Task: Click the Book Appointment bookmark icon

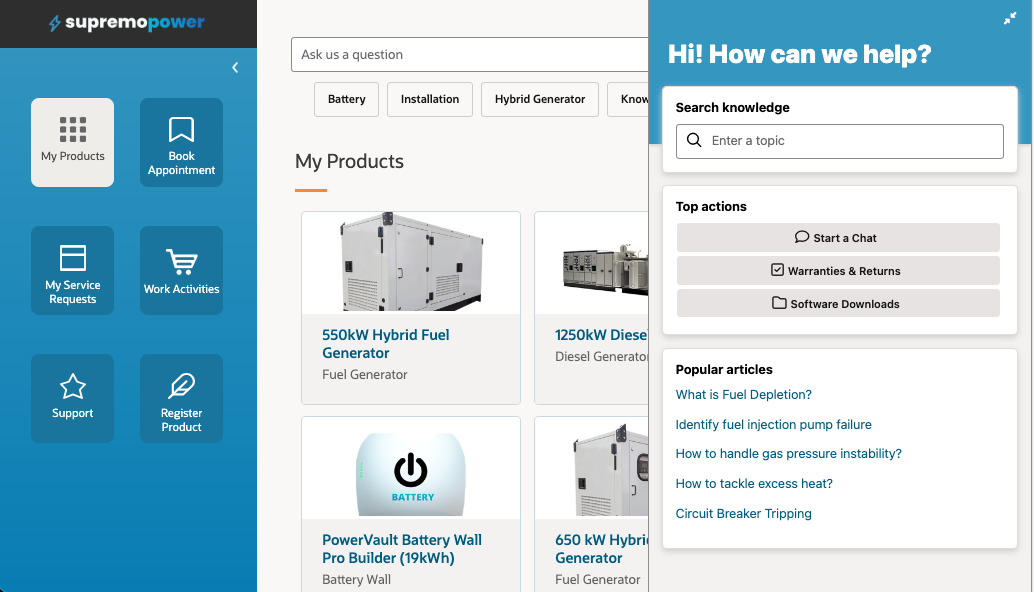Action: pyautogui.click(x=181, y=131)
